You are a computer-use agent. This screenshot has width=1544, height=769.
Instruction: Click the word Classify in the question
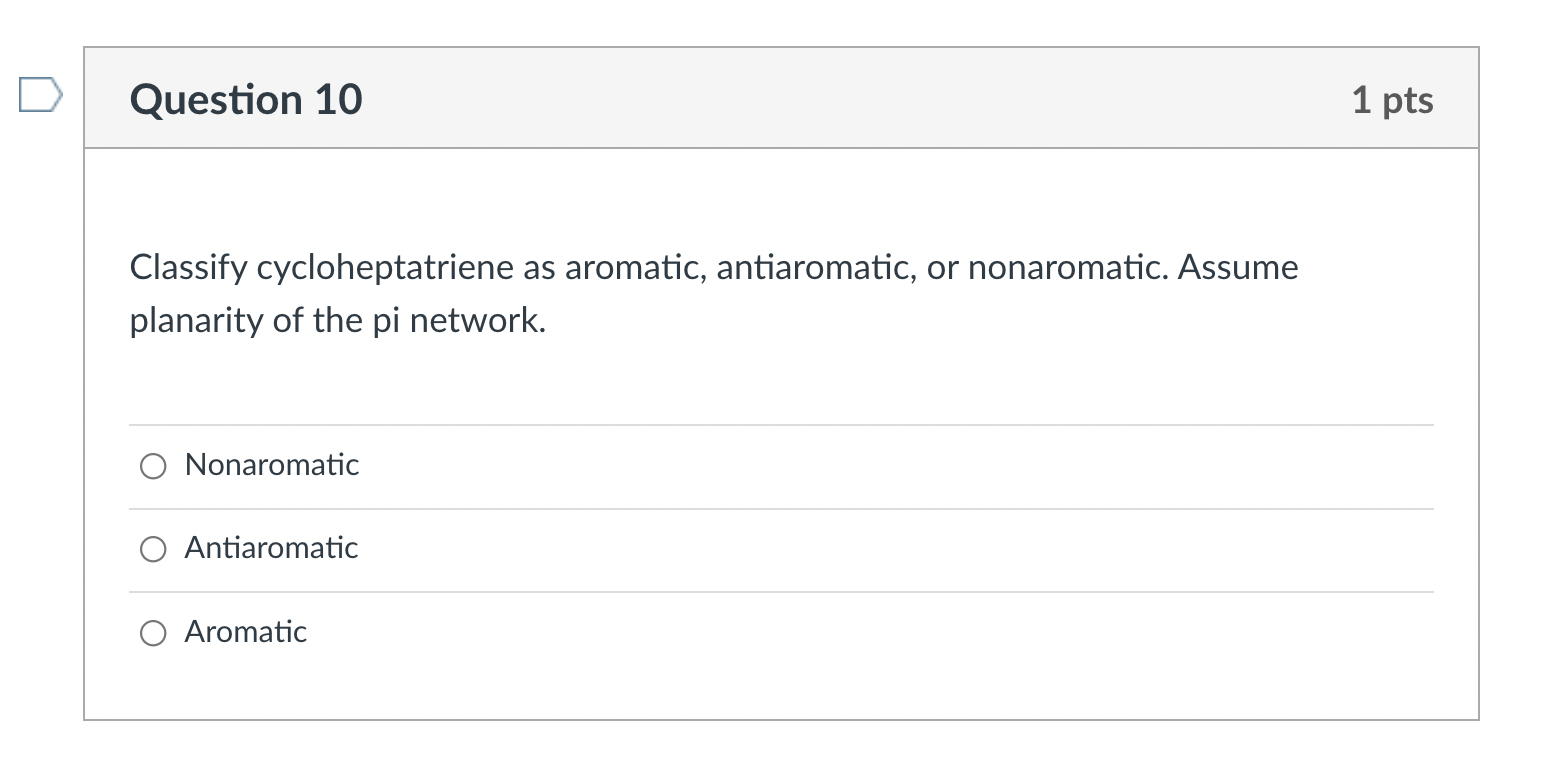[x=188, y=268]
